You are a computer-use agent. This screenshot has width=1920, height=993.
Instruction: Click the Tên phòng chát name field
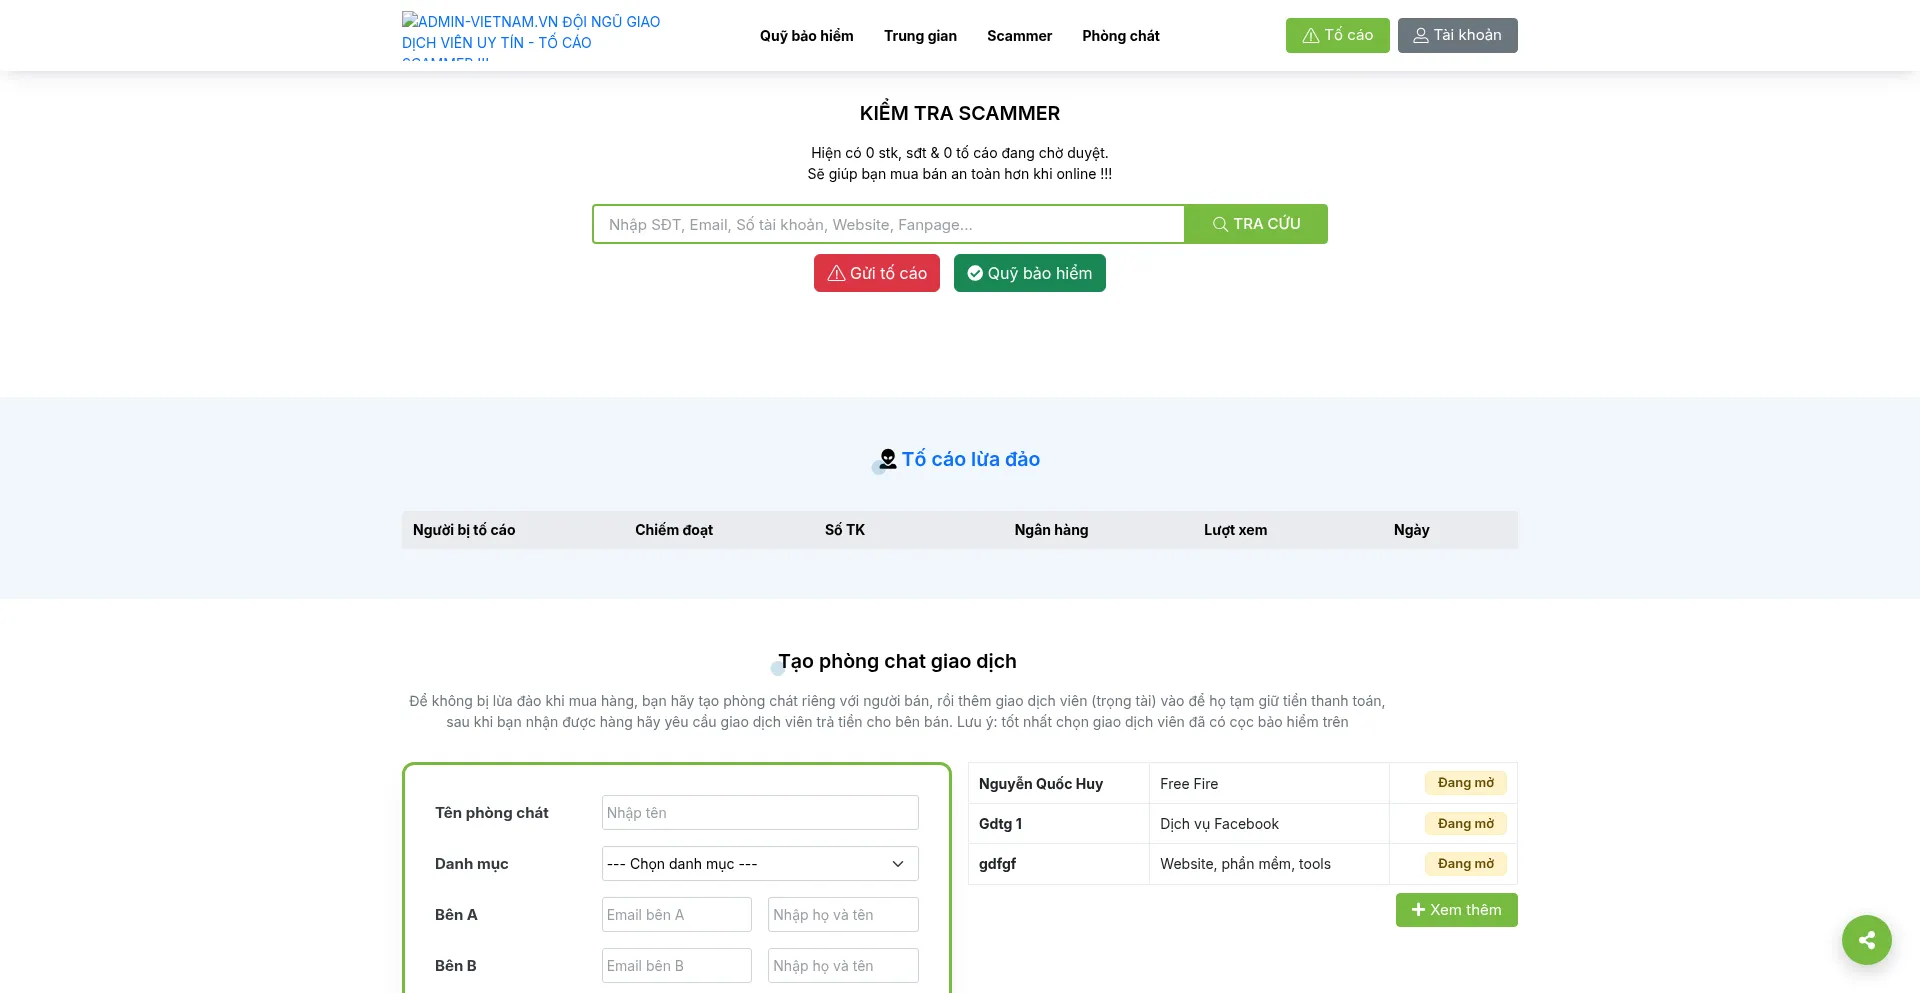(759, 813)
